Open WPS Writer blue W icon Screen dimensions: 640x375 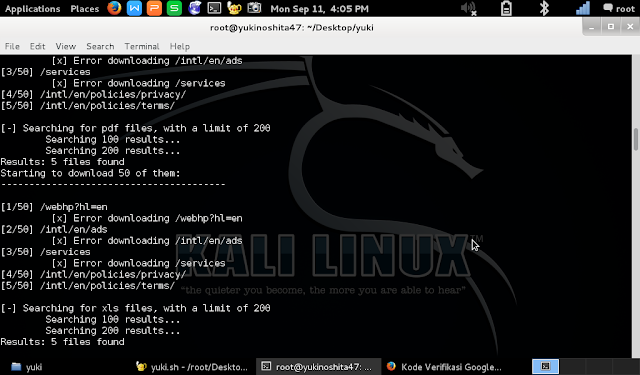tap(134, 8)
